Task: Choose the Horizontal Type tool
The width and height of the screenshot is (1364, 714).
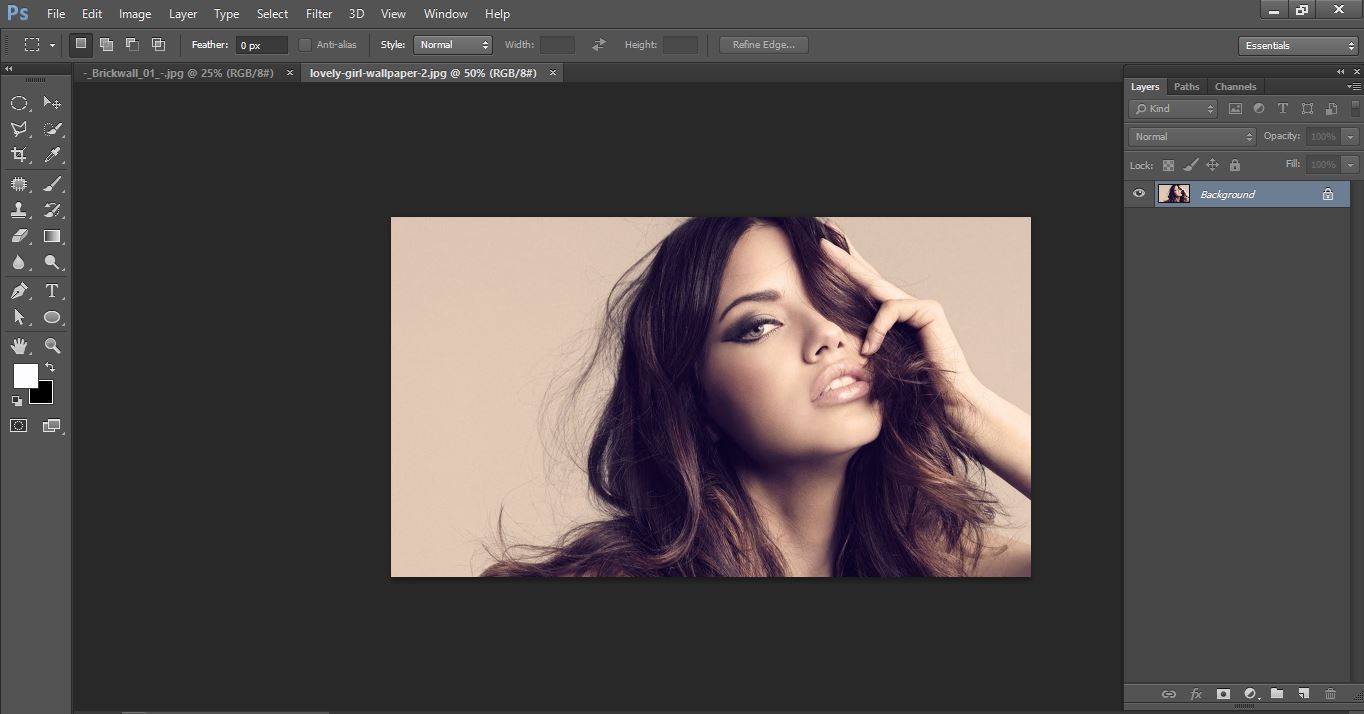Action: [x=52, y=291]
